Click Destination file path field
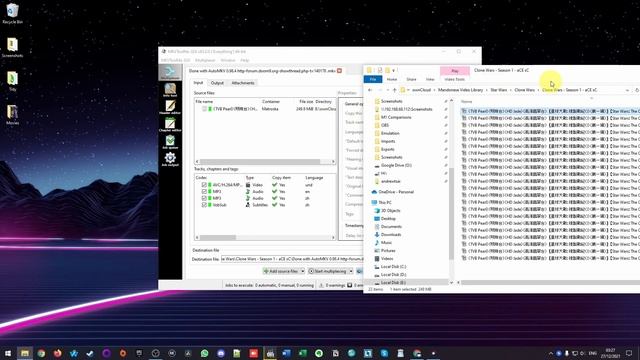 coord(292,259)
